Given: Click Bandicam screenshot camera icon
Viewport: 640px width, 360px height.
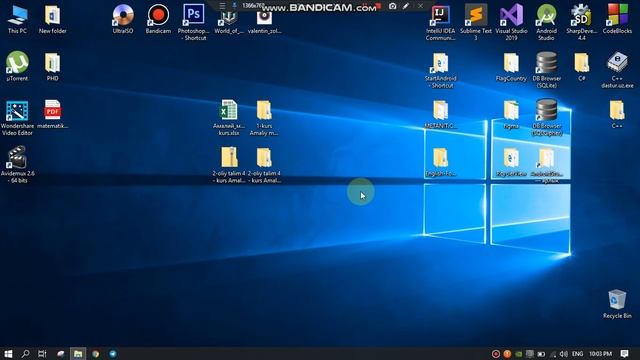Looking at the screenshot, I should click(x=392, y=6).
